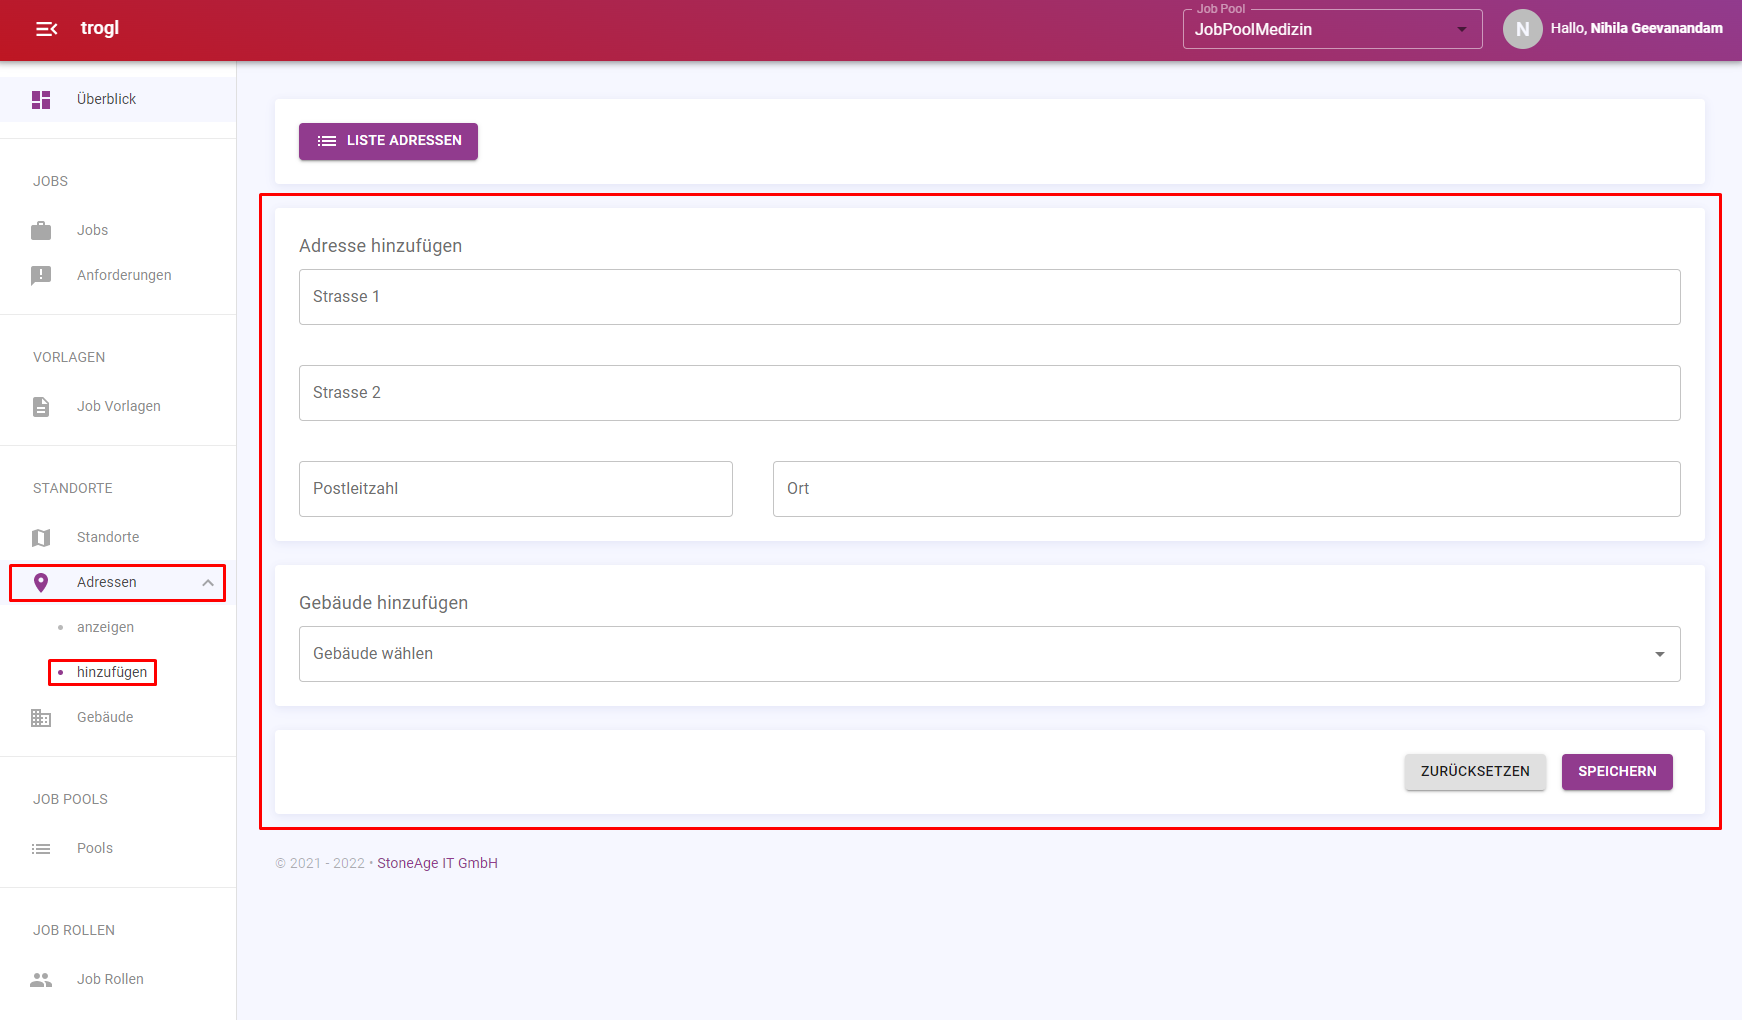The width and height of the screenshot is (1742, 1020).
Task: Open Jobs briefcase icon in sidebar
Action: [x=41, y=231]
